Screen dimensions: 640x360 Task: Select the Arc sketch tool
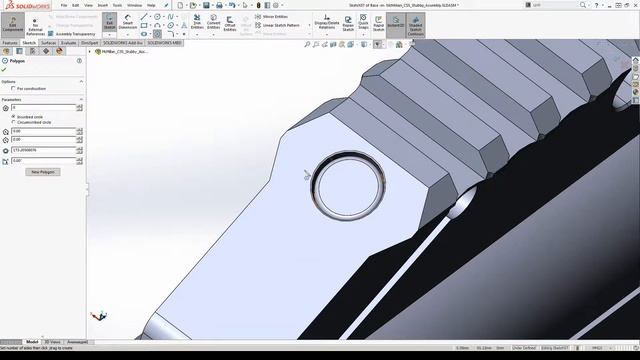click(157, 25)
